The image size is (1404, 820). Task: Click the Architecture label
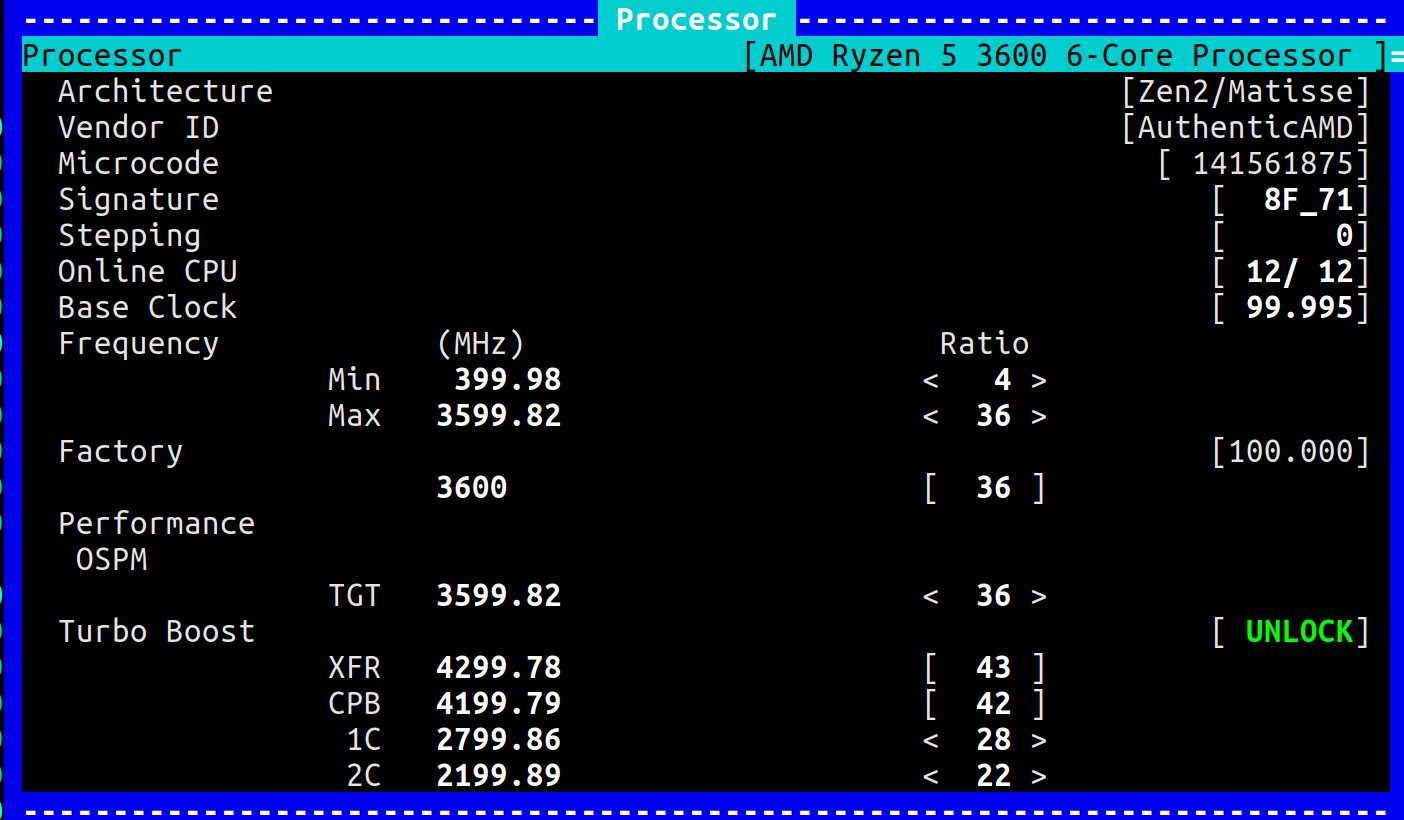(165, 91)
